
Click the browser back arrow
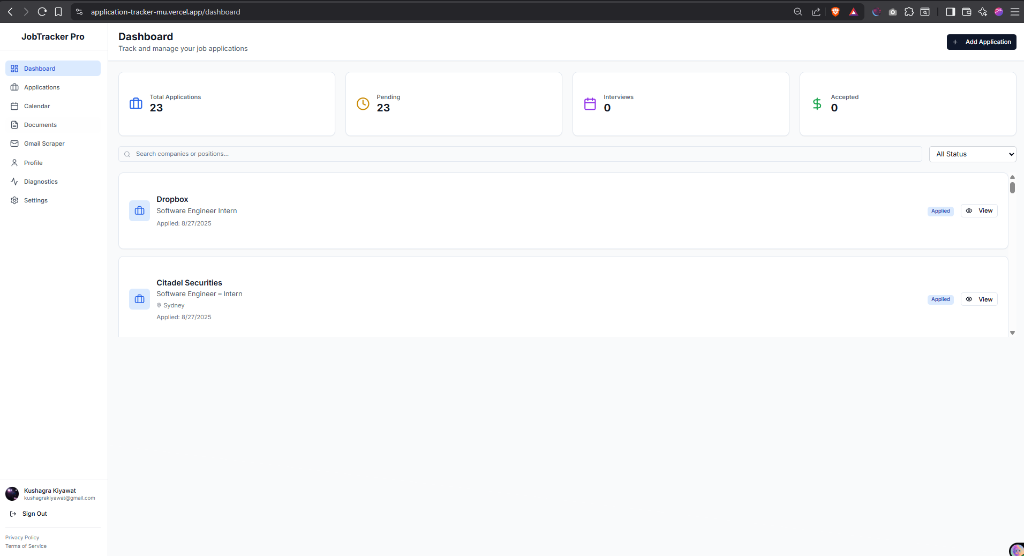(x=10, y=12)
